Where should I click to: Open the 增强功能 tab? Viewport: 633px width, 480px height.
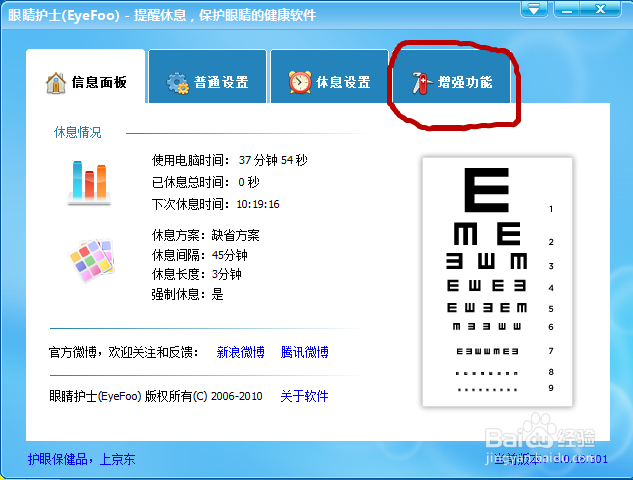tap(451, 77)
